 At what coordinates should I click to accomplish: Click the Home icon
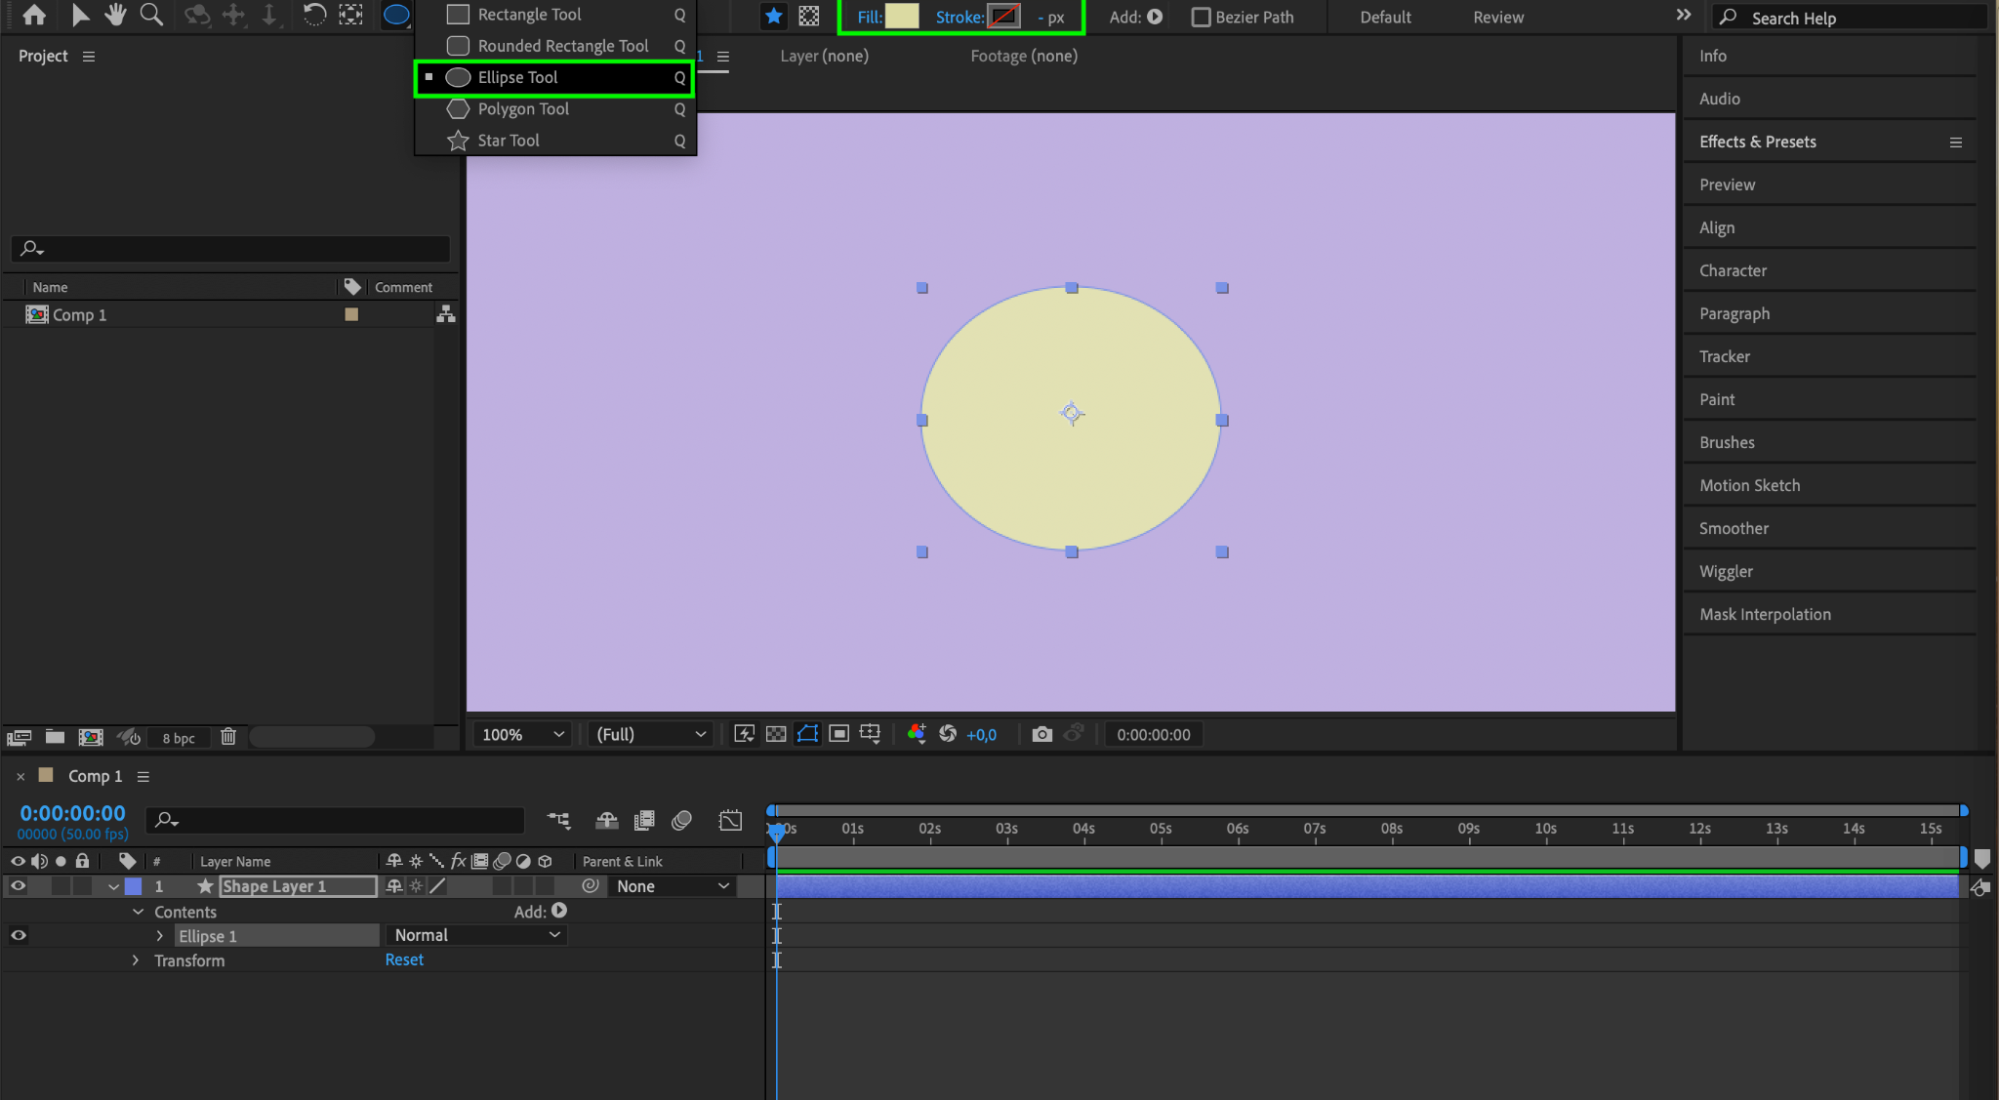pos(34,15)
